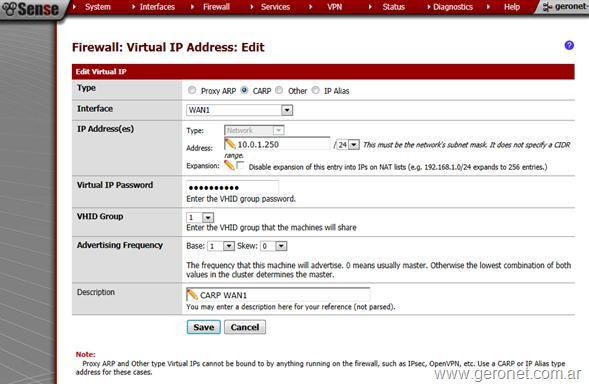
Task: Open the WAN1 Interface dropdown
Action: coord(239,110)
